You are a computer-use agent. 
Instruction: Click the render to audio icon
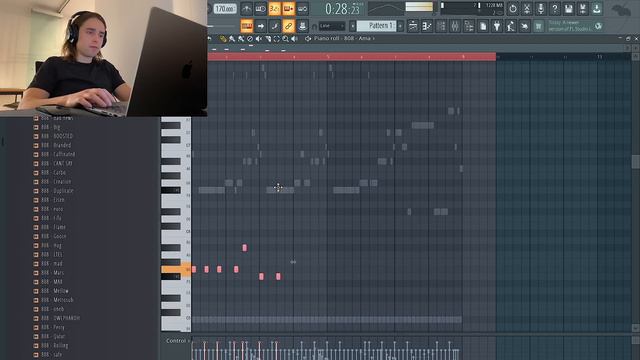point(582,9)
